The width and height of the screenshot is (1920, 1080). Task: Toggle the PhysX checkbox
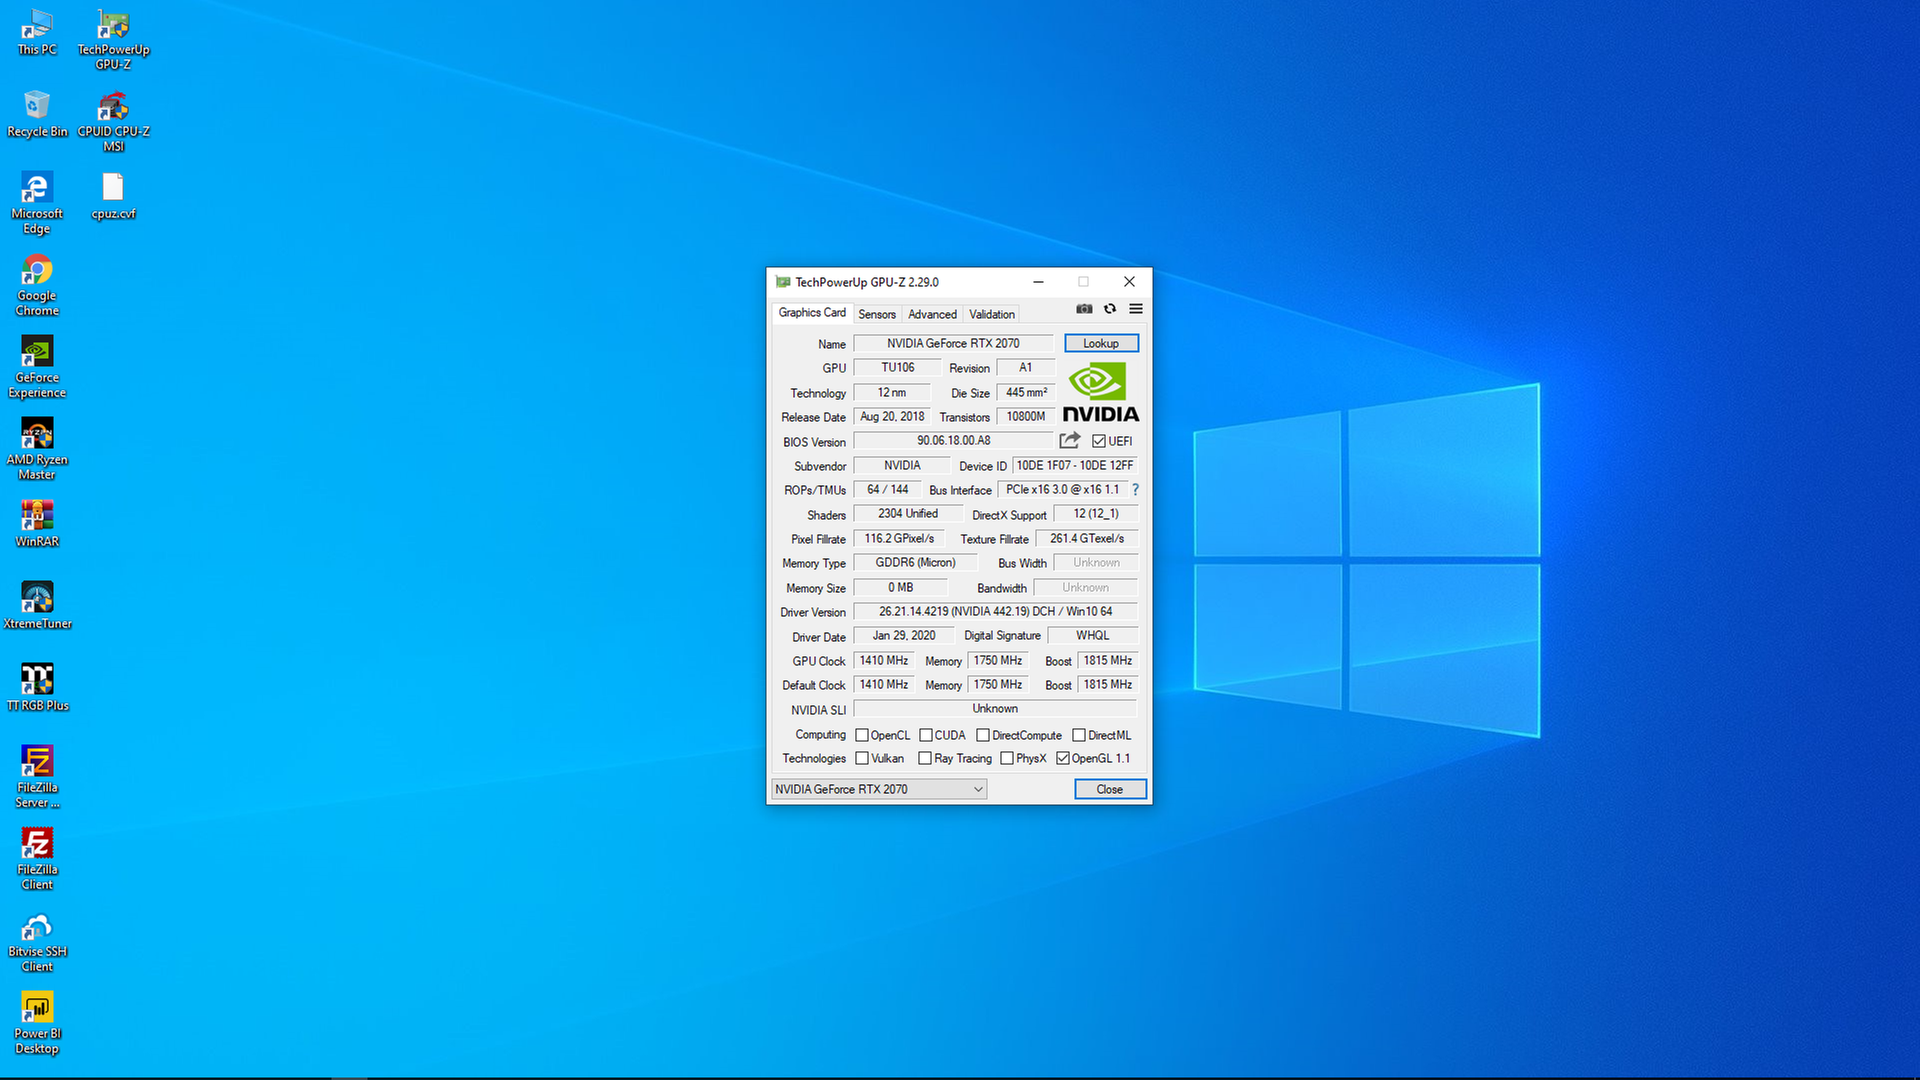(1006, 758)
